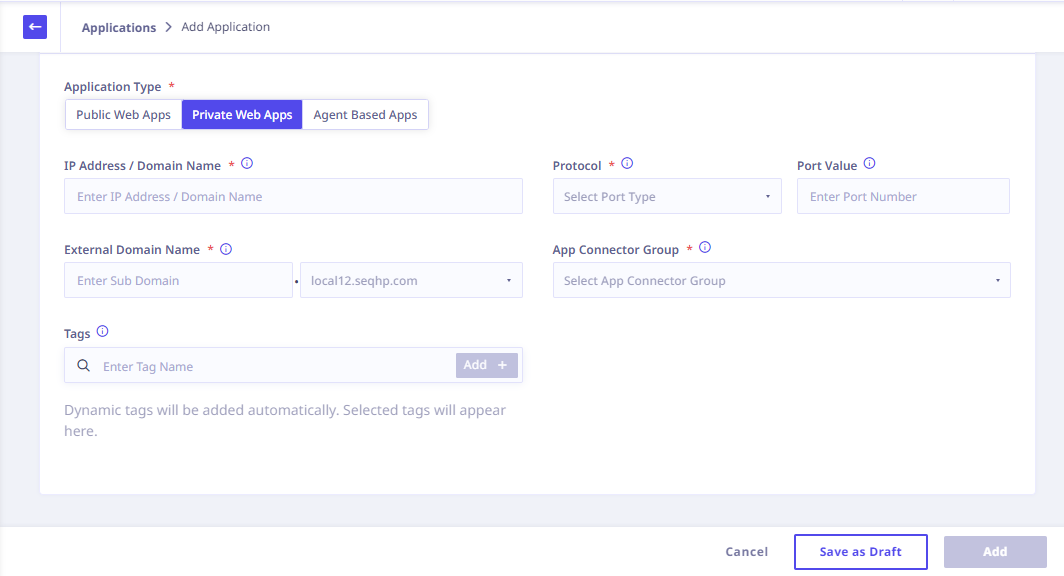
Task: Click the tag search magnifier icon
Action: (83, 366)
